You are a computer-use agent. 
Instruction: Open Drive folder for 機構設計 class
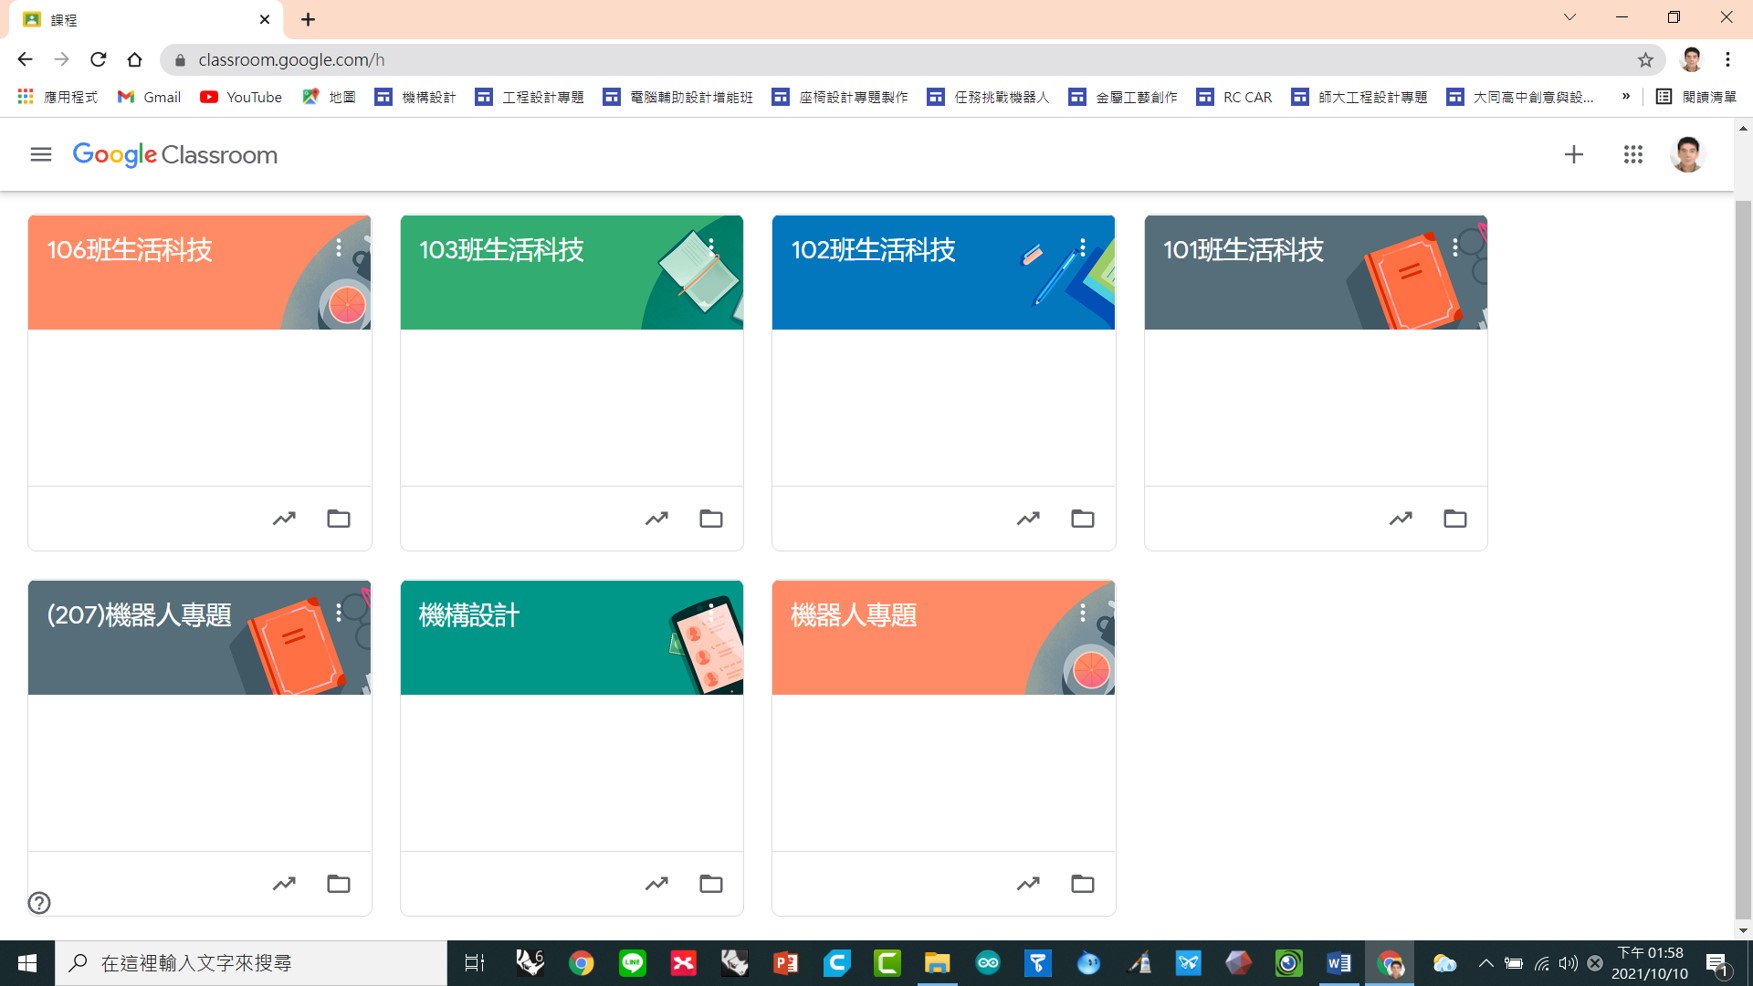[710, 883]
